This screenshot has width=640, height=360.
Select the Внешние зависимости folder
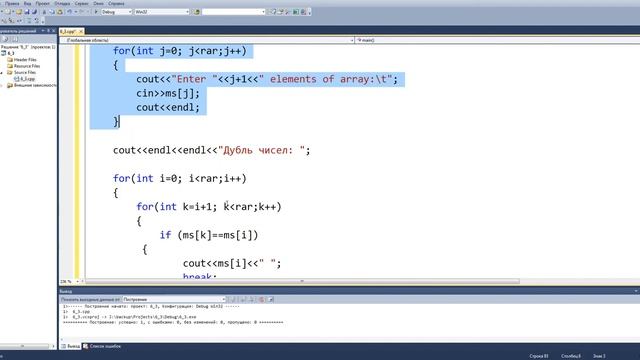31,85
